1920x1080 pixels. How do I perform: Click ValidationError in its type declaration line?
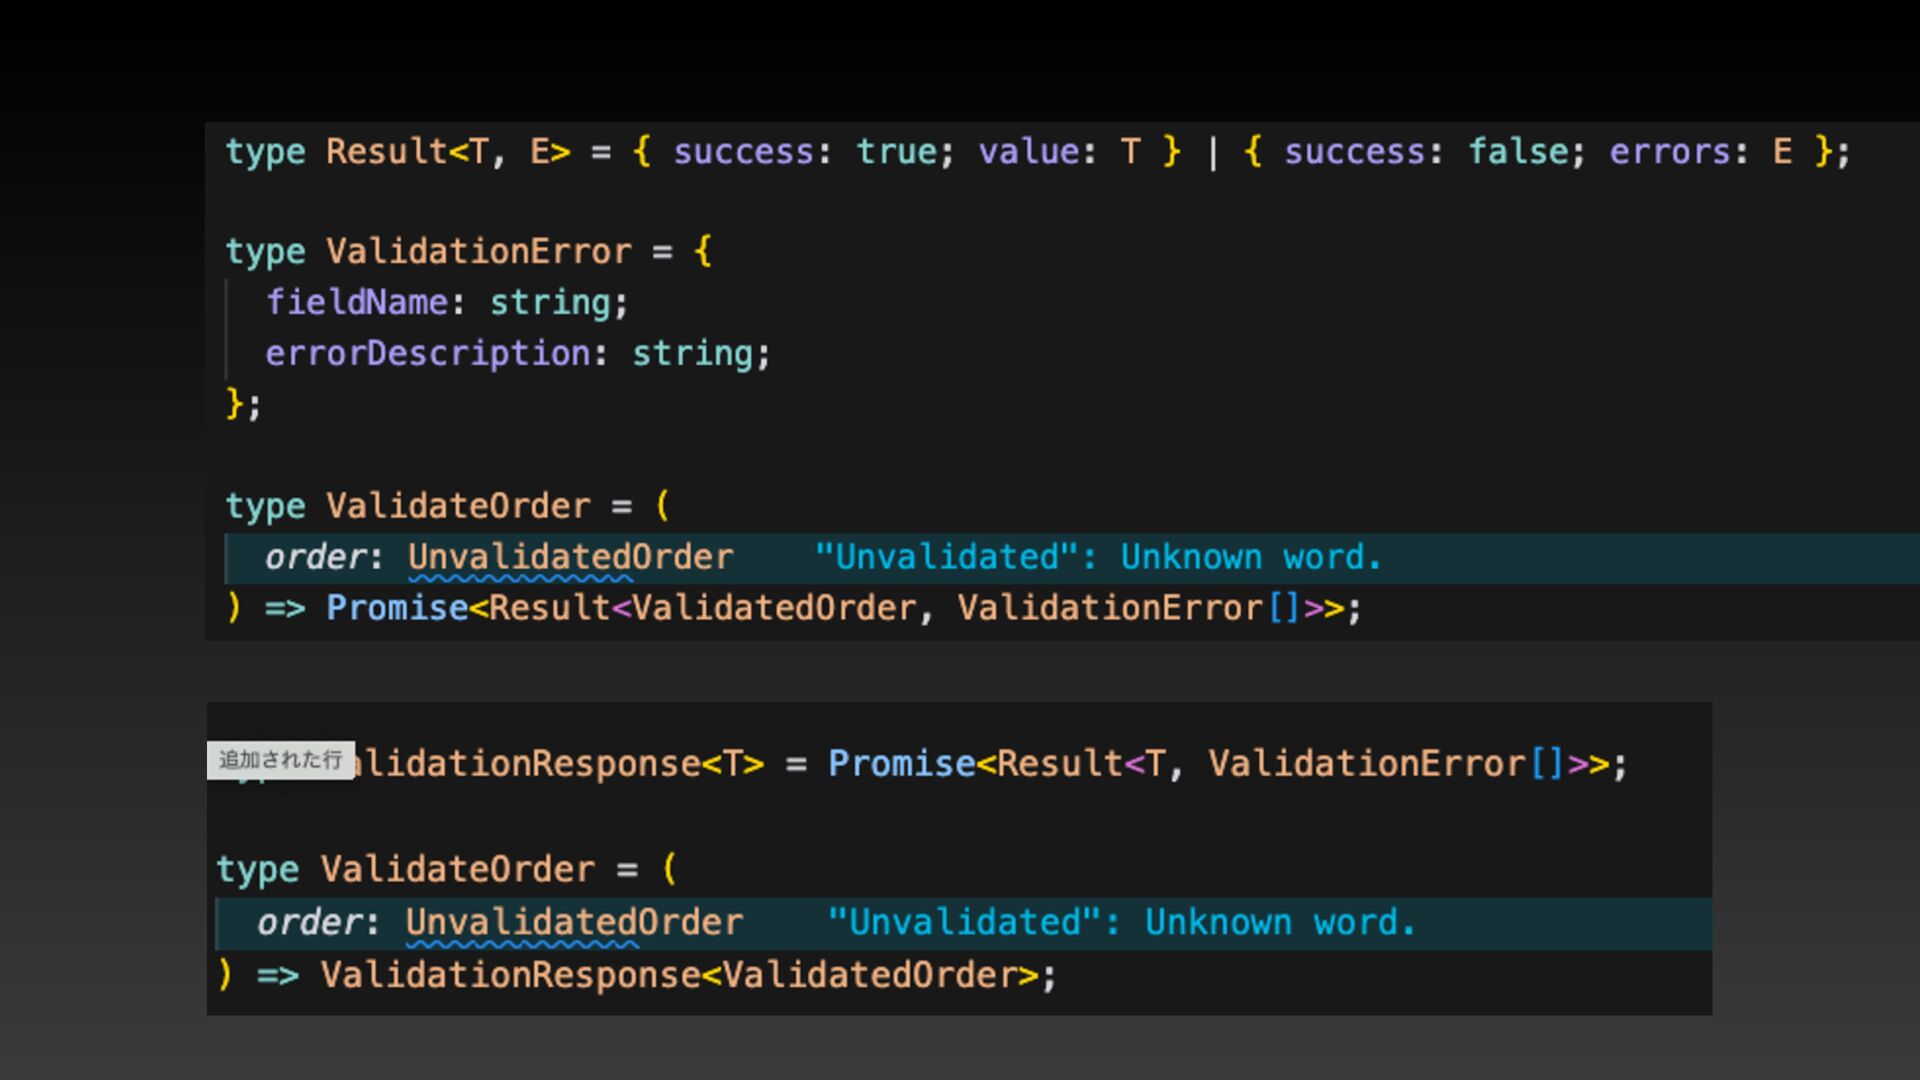click(478, 252)
